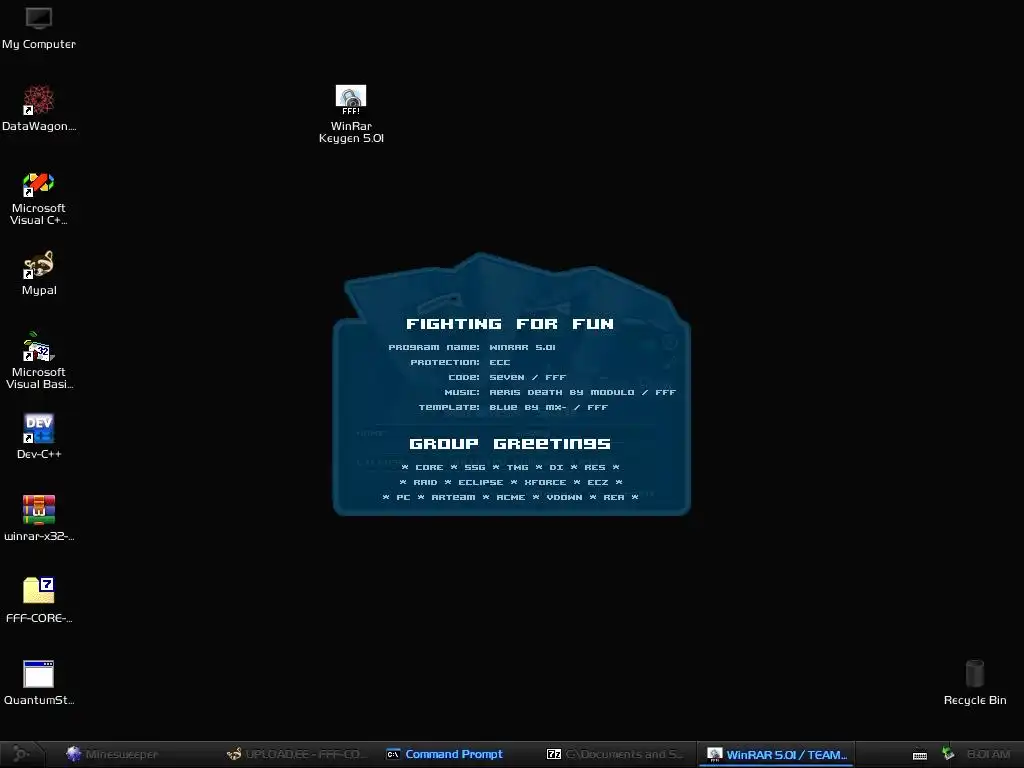Screen dimensions: 1024x768
Task: Click the 'CORE * SSG * TMG' greetings line
Action: [510, 468]
